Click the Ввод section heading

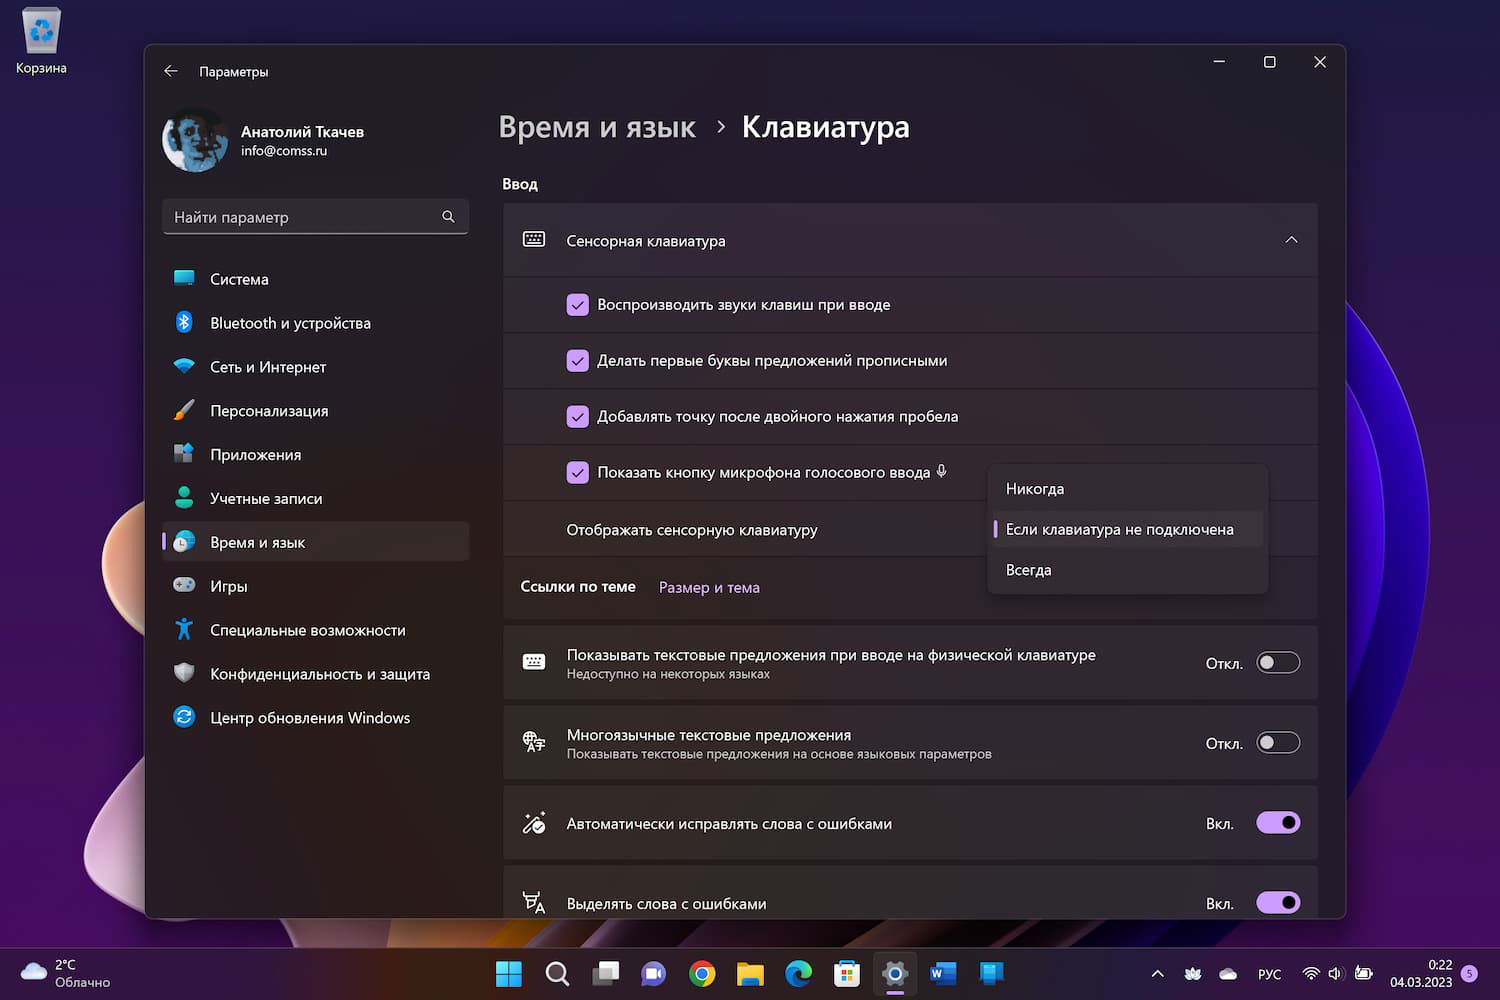(520, 184)
